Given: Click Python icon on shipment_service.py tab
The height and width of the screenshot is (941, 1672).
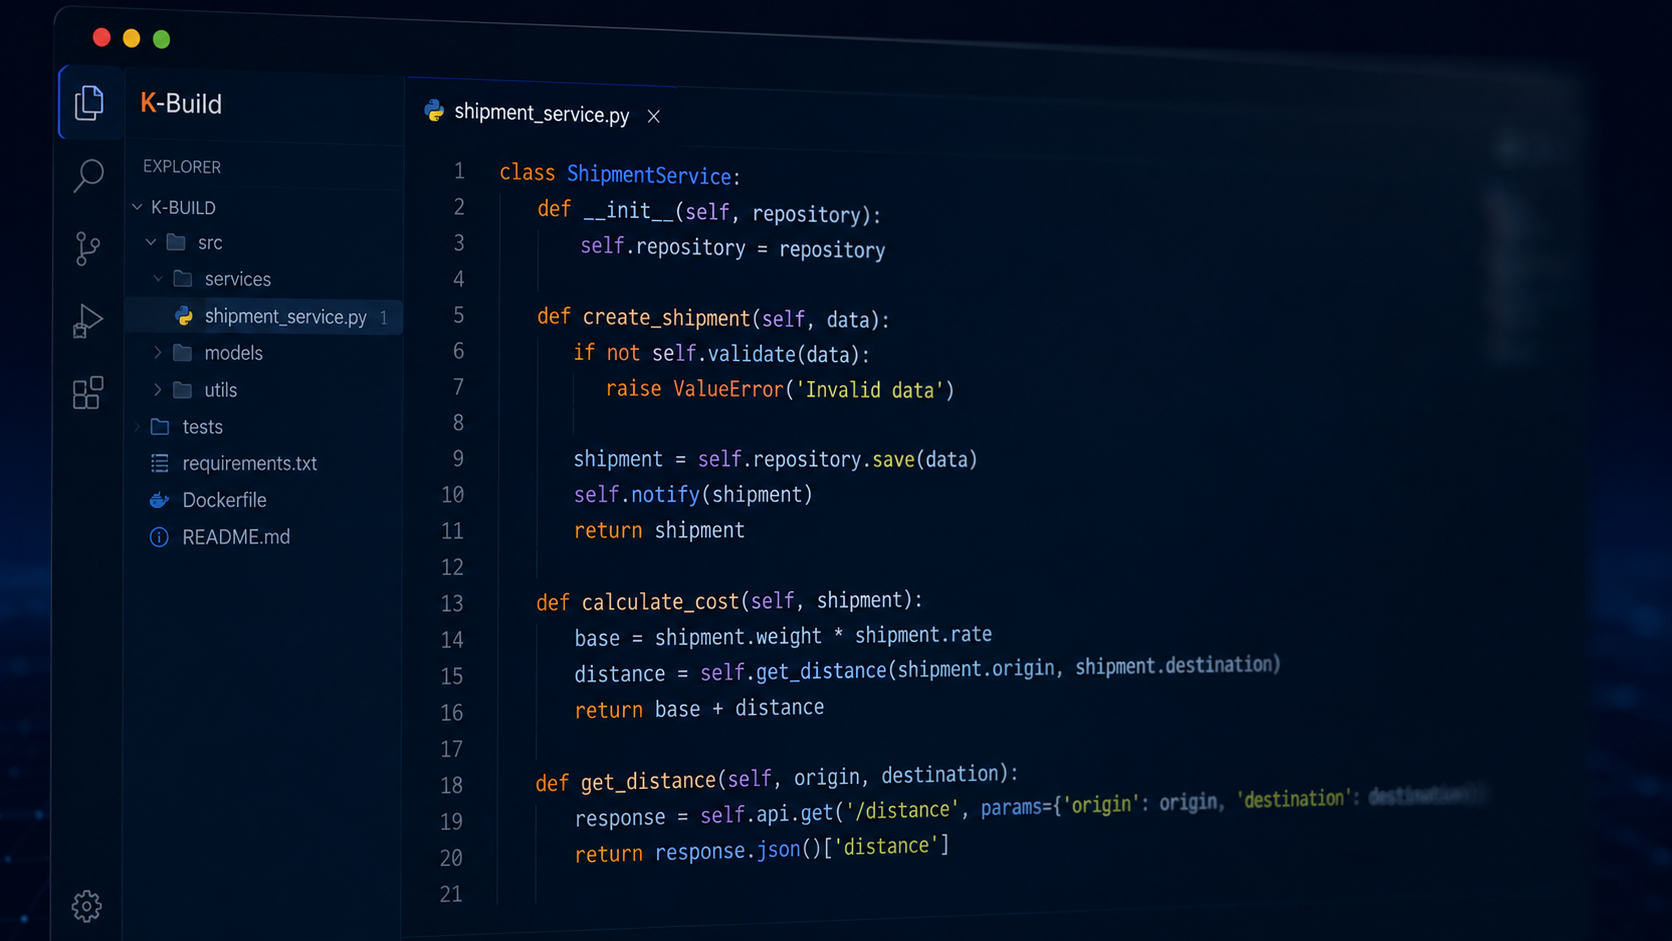Looking at the screenshot, I should click(x=434, y=111).
